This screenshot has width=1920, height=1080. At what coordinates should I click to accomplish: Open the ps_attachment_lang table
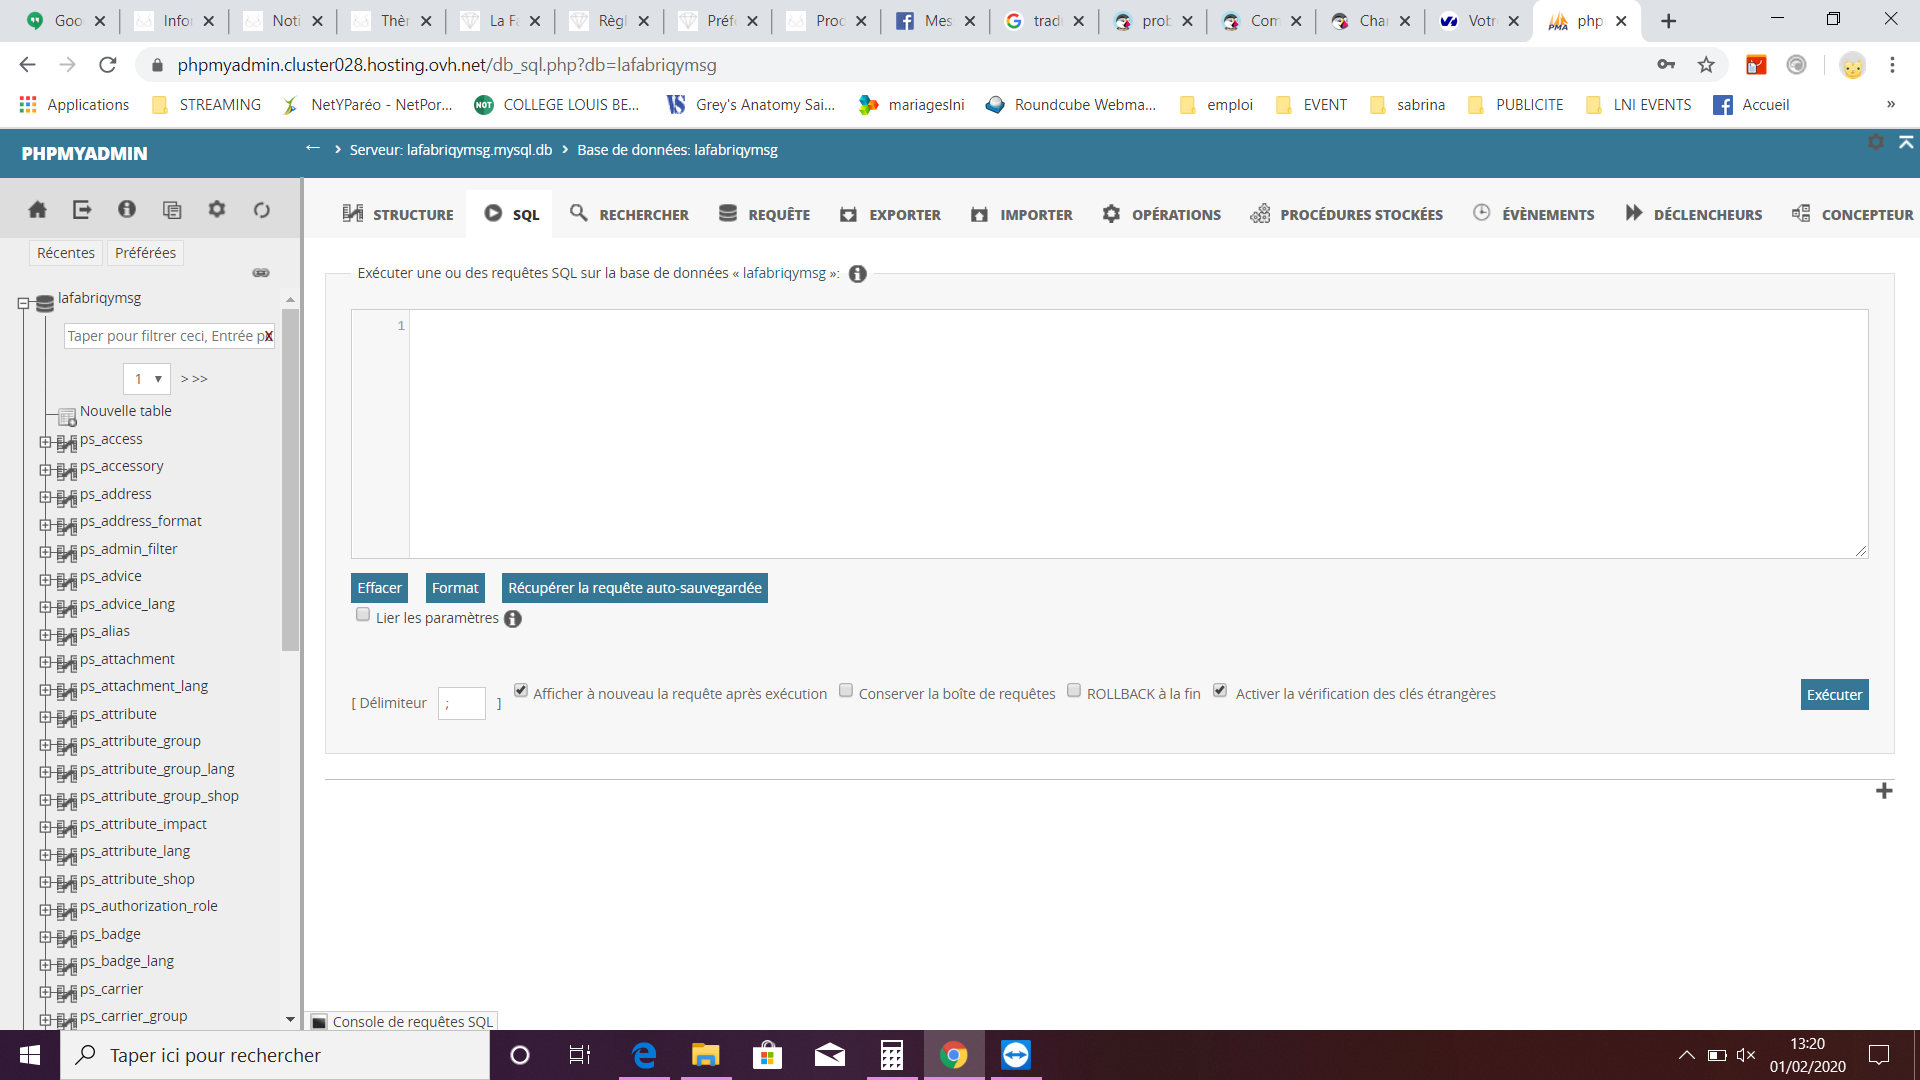[x=144, y=686]
